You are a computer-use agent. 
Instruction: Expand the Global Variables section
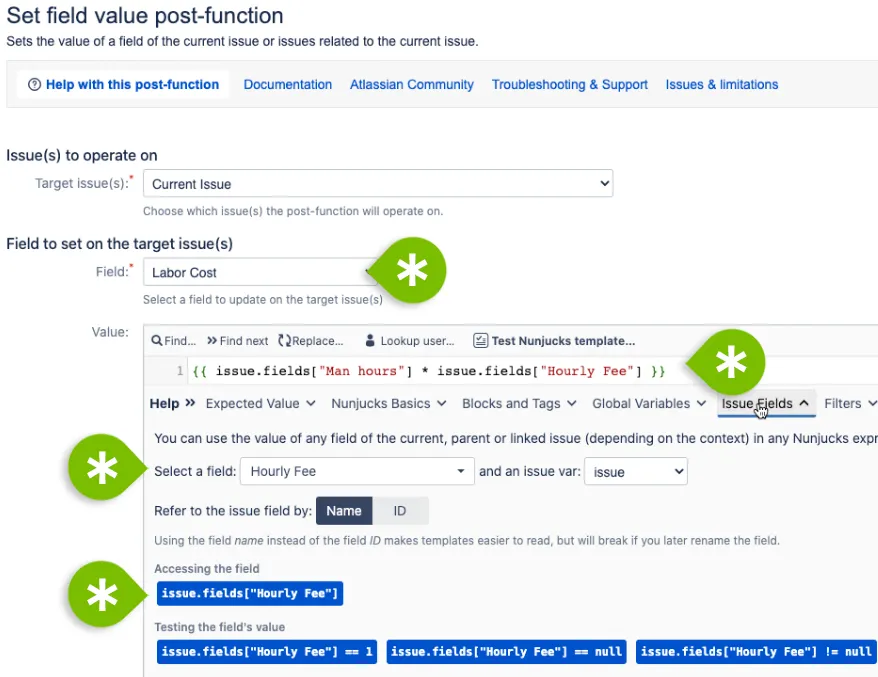coord(649,403)
